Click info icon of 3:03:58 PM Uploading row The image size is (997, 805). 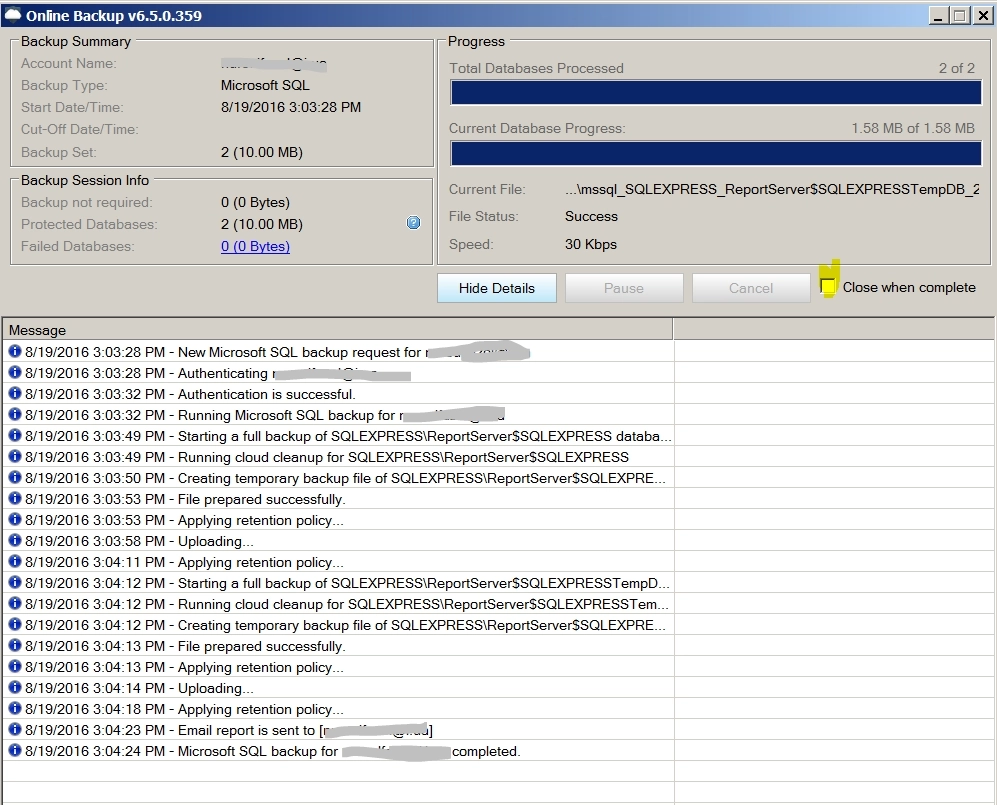[x=15, y=540]
